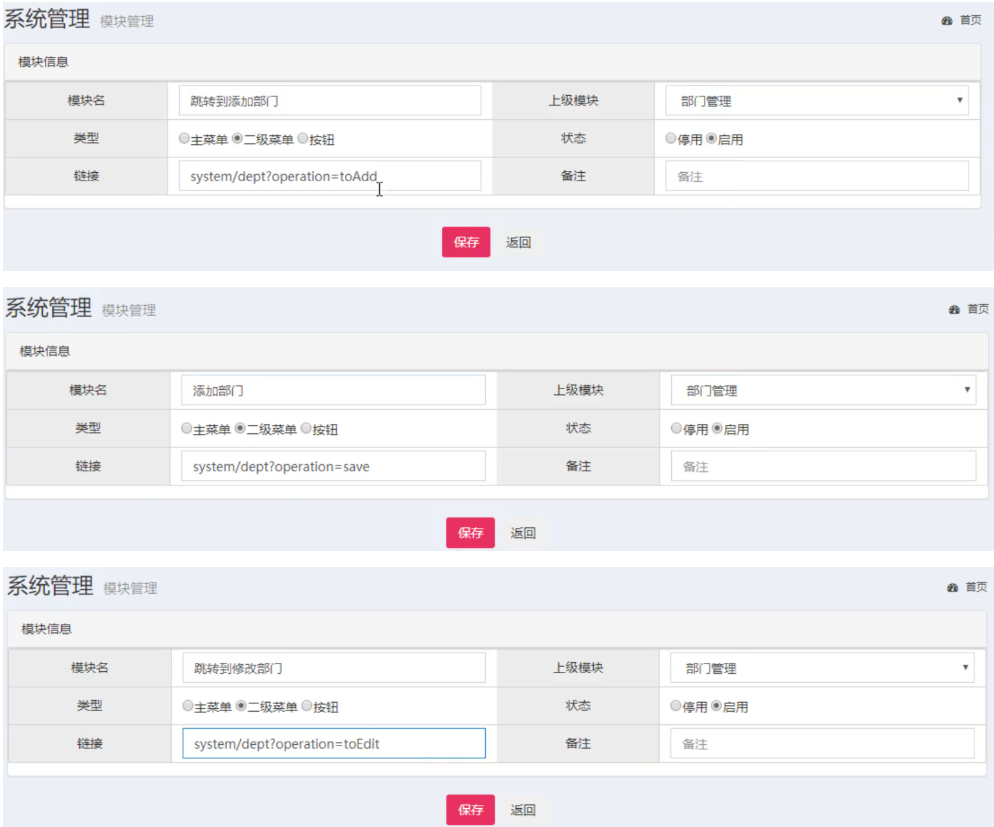Click 返回 button below toAdd link form
This screenshot has width=994, height=827.
[519, 242]
